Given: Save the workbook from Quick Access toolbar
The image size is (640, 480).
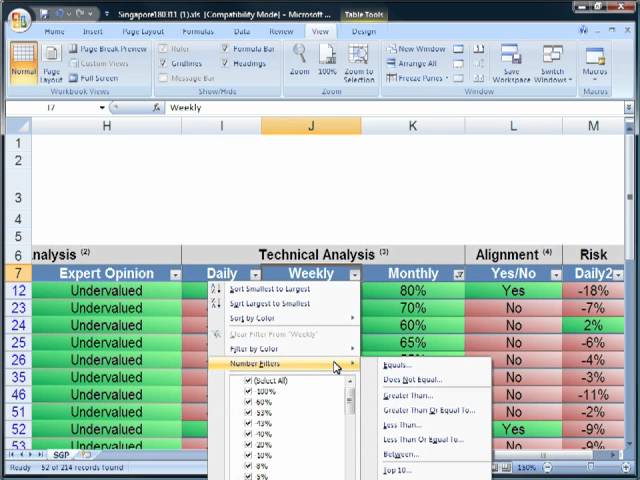Looking at the screenshot, I should 44,14.
